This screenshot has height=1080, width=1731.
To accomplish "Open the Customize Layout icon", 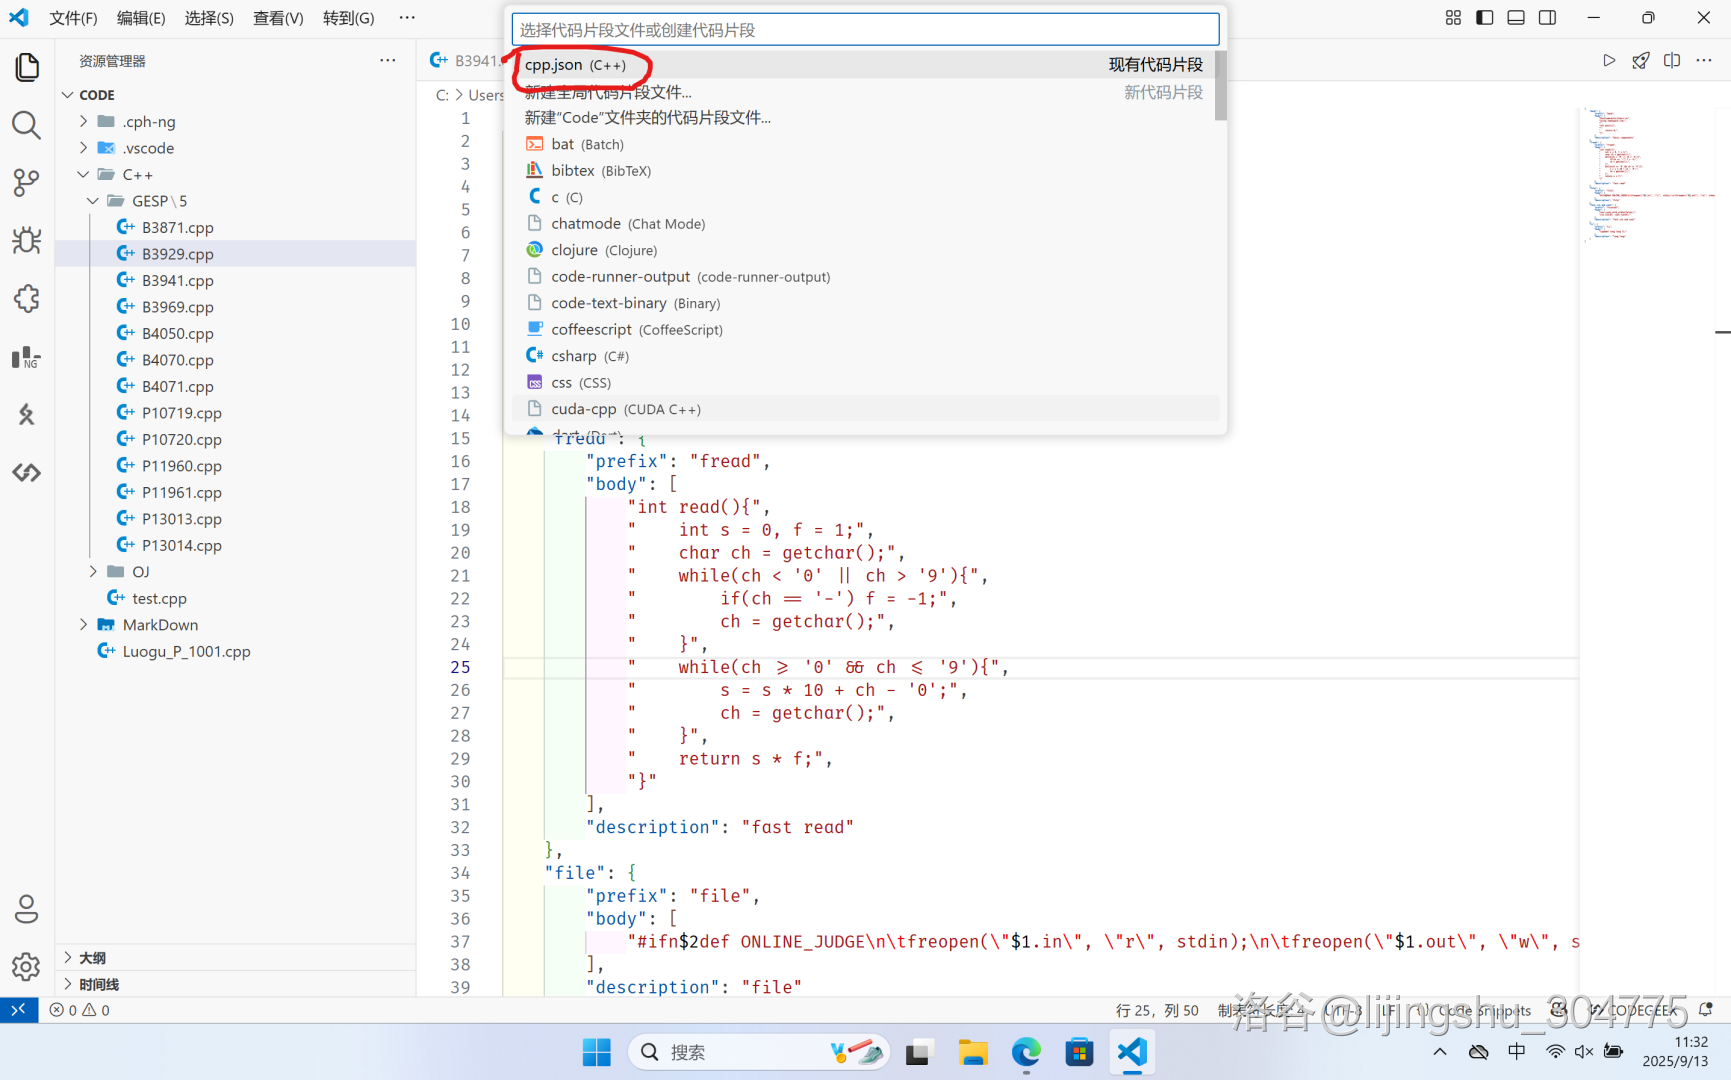I will pyautogui.click(x=1453, y=18).
